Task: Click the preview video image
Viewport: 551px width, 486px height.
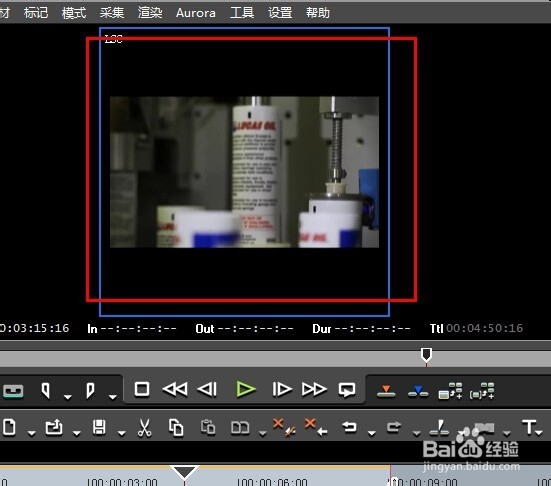Action: [245, 172]
